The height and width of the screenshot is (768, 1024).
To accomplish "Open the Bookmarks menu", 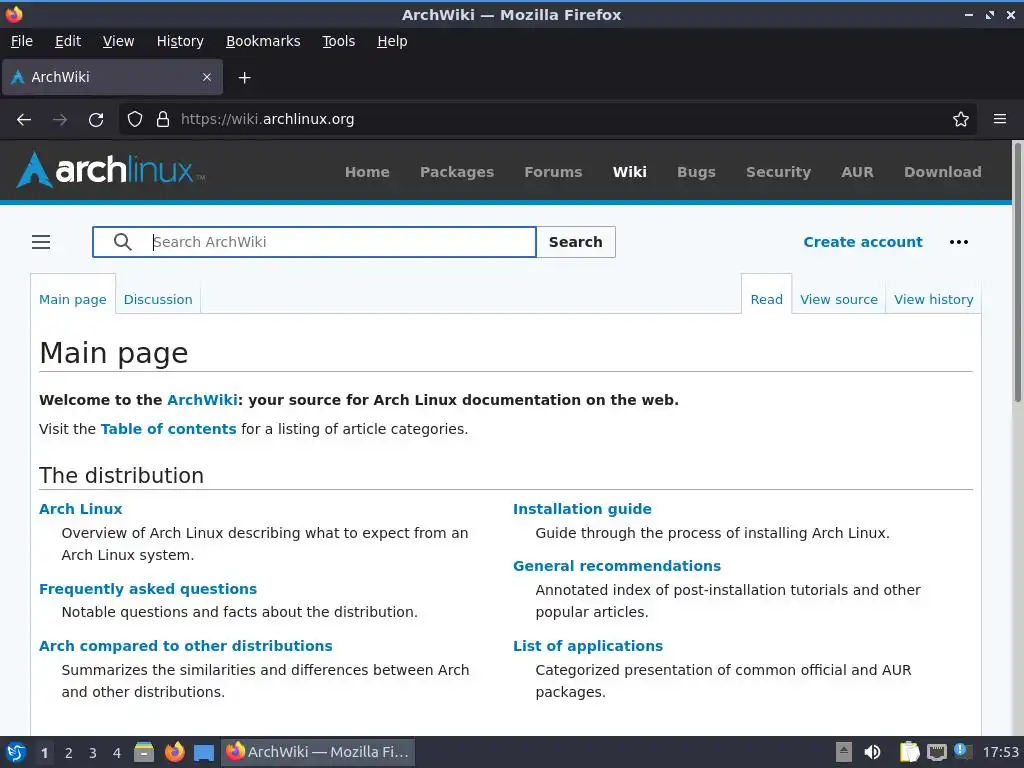I will point(263,41).
